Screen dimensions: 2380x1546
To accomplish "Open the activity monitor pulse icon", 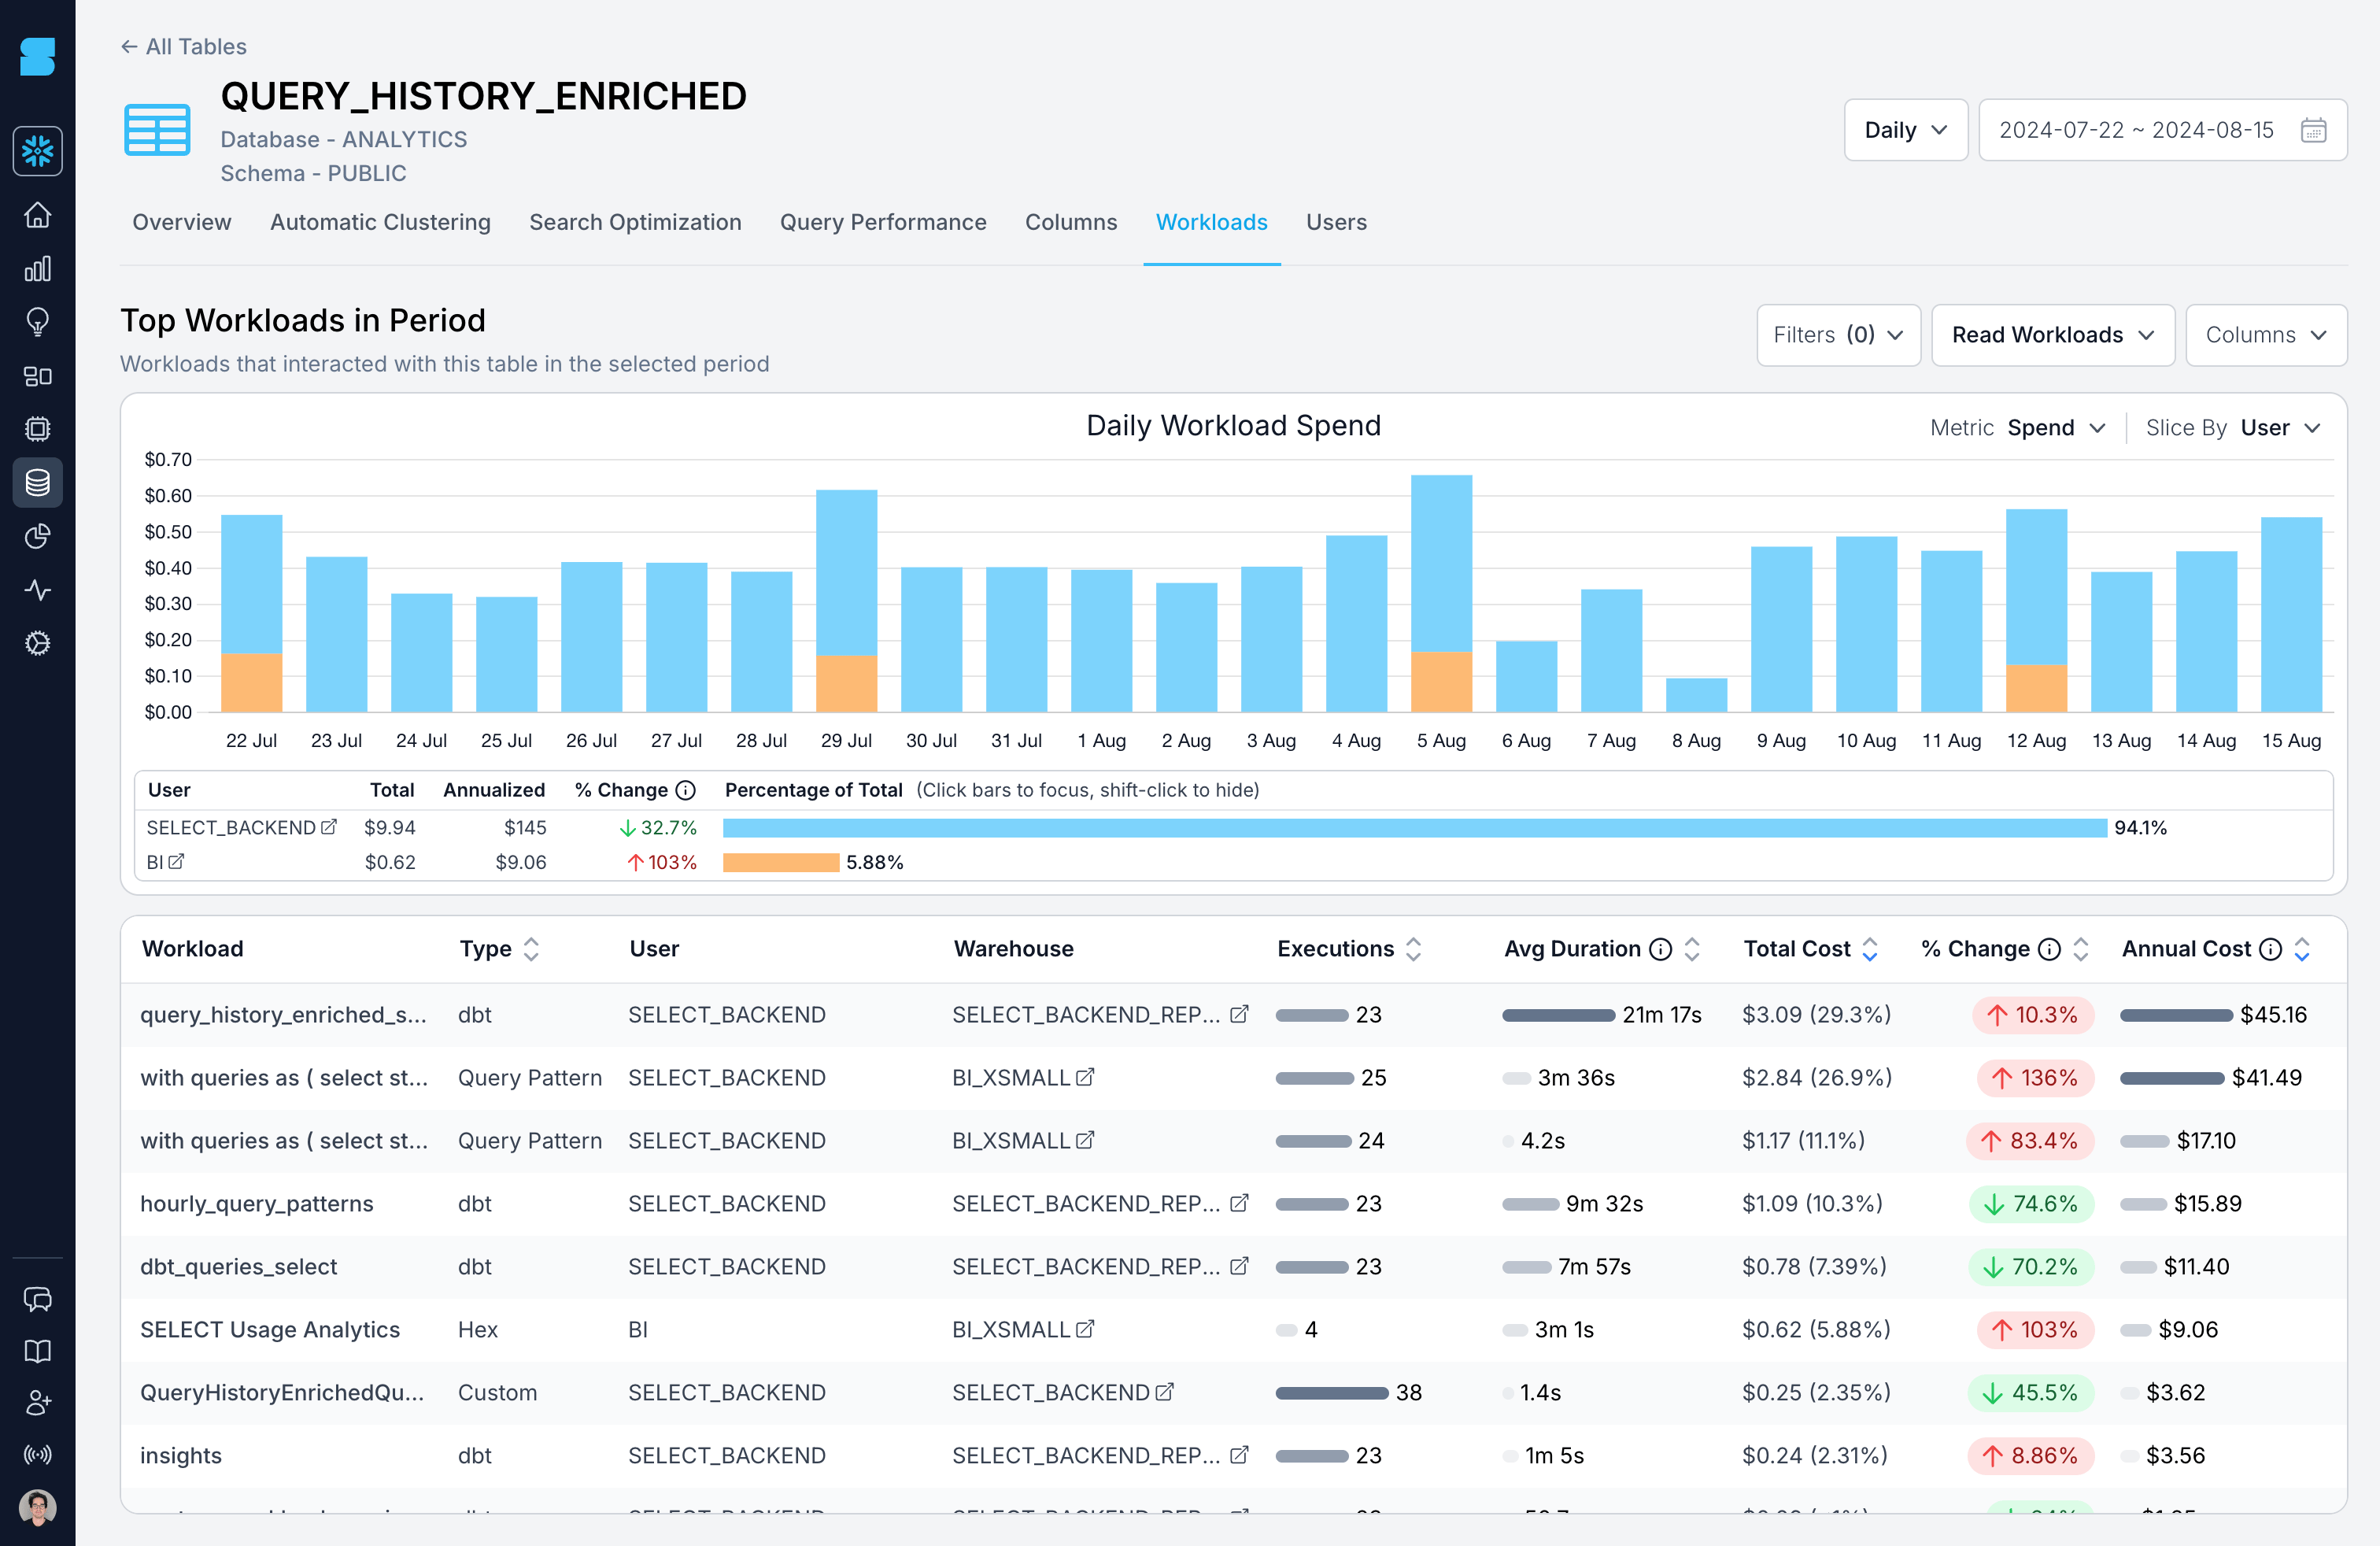I will [37, 590].
